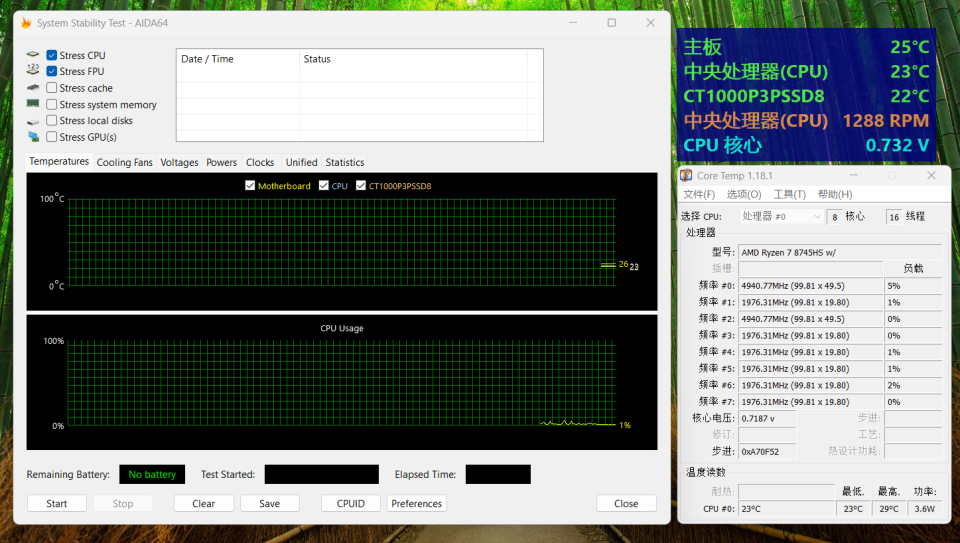960x543 pixels.
Task: Check Stress local disks
Action: (x=52, y=120)
